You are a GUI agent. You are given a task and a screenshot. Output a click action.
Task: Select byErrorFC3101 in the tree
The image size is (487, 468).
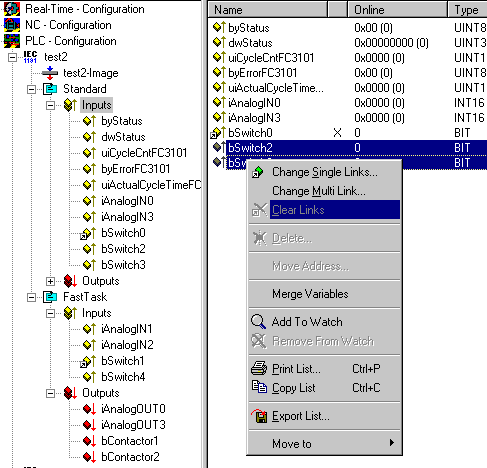tap(136, 169)
